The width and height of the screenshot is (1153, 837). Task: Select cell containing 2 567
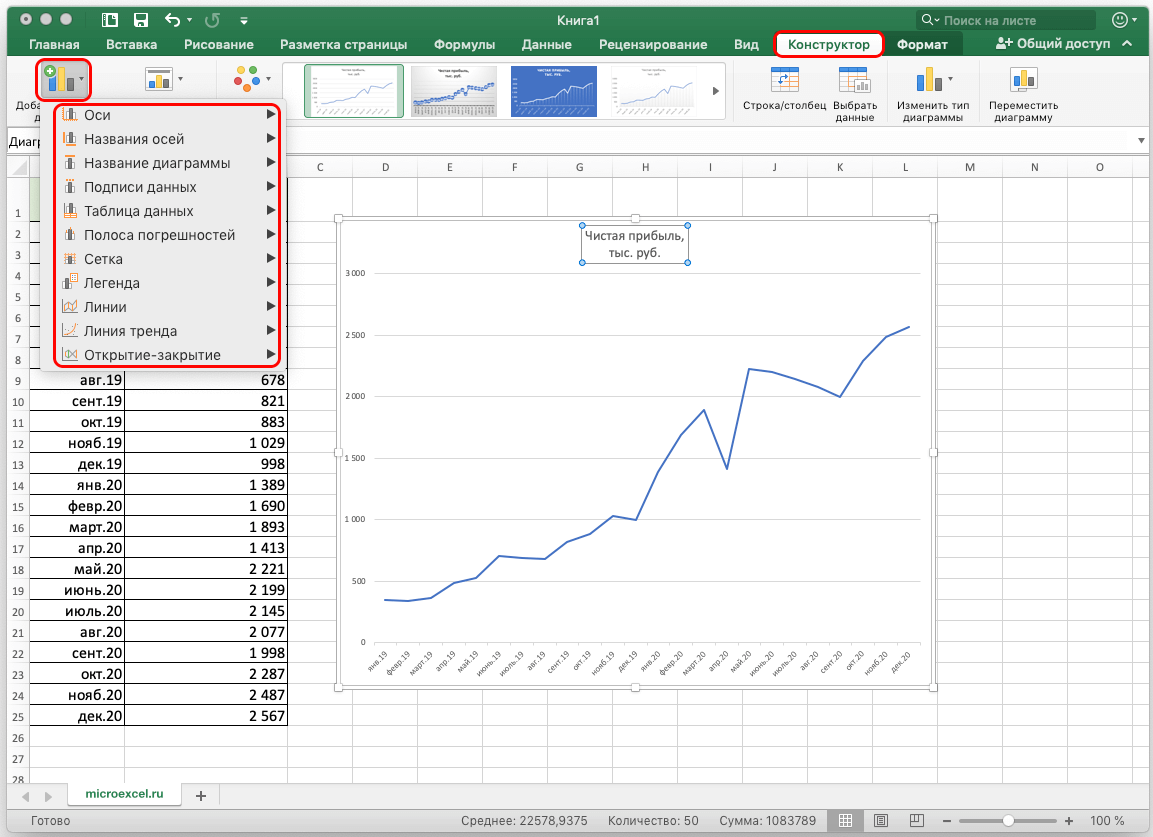pos(206,716)
